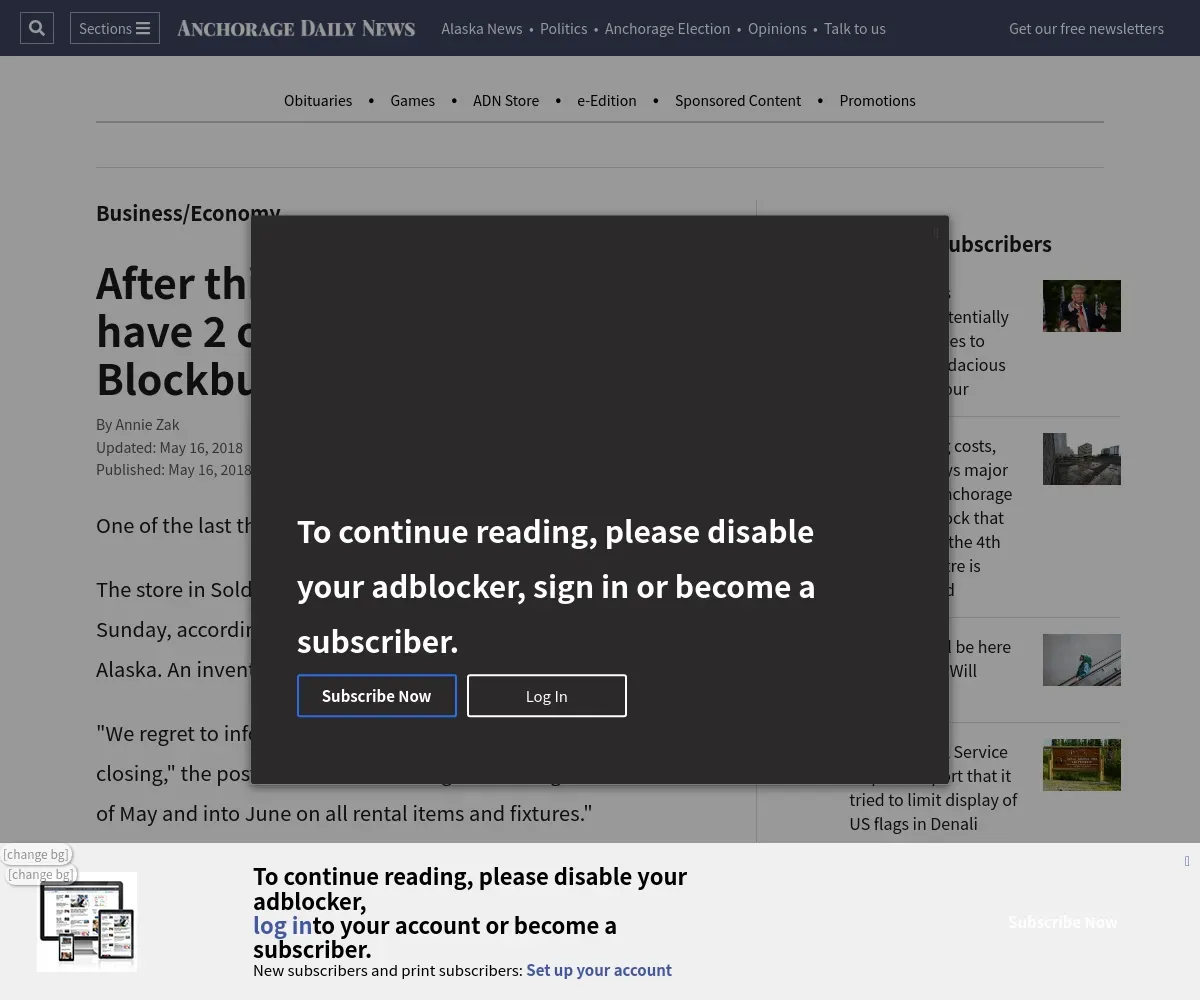Open Promotions page
1200x1000 pixels.
pos(877,100)
